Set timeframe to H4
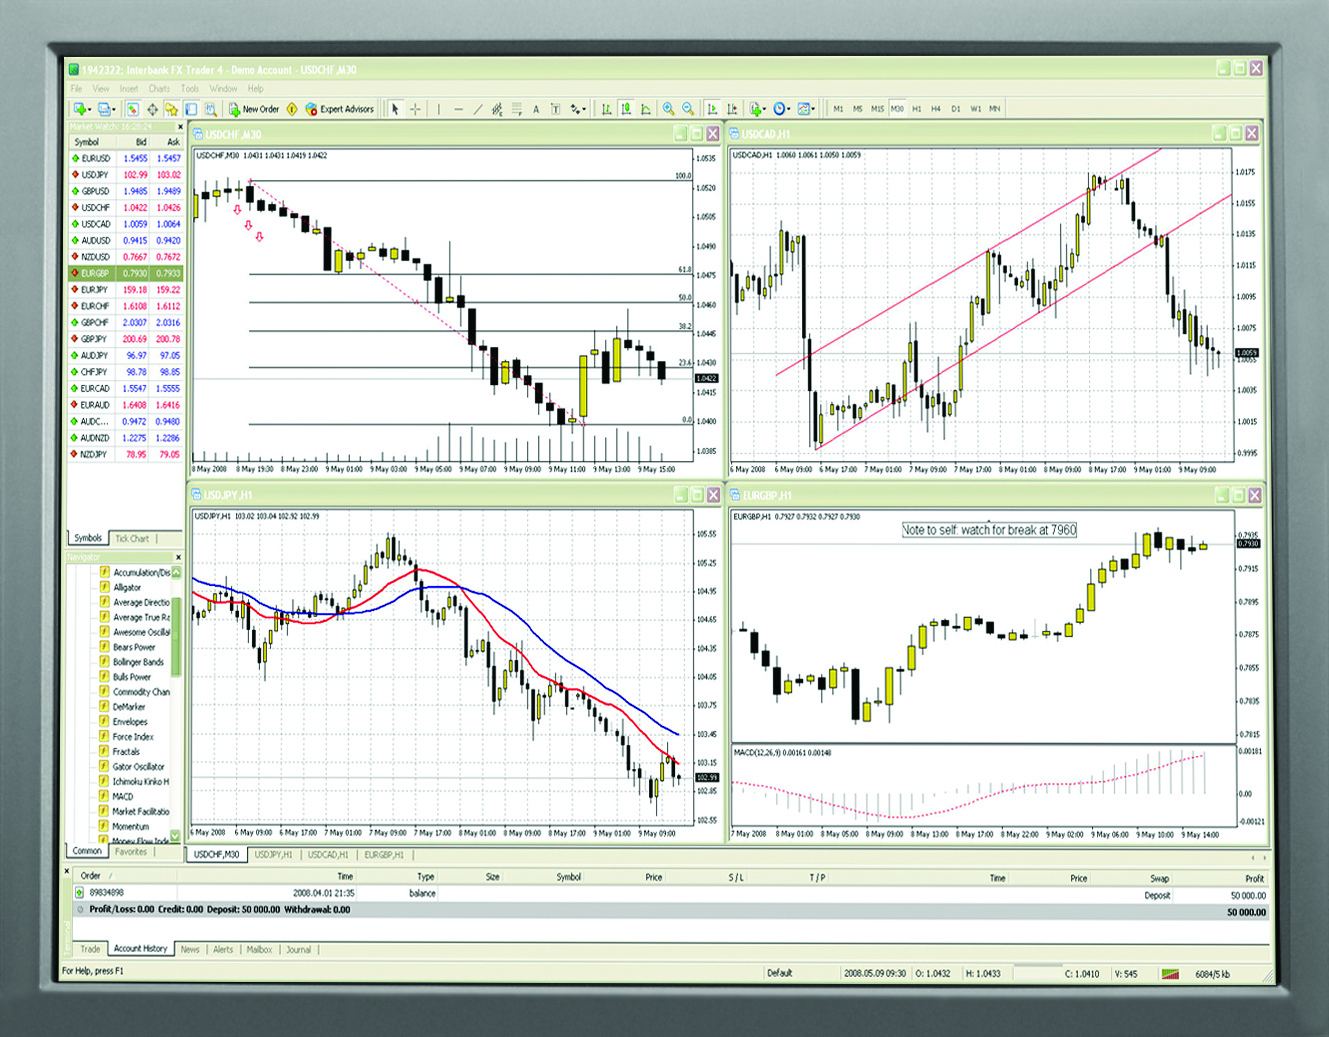Viewport: 1329px width, 1037px height. point(936,109)
